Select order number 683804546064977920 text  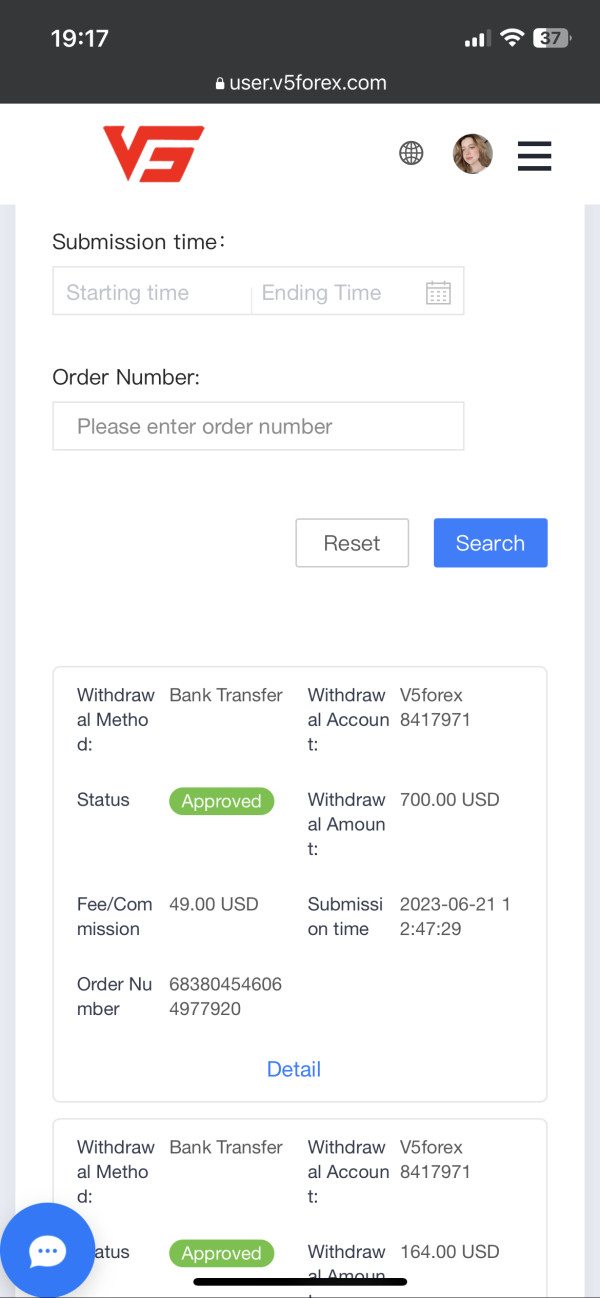tap(225, 996)
